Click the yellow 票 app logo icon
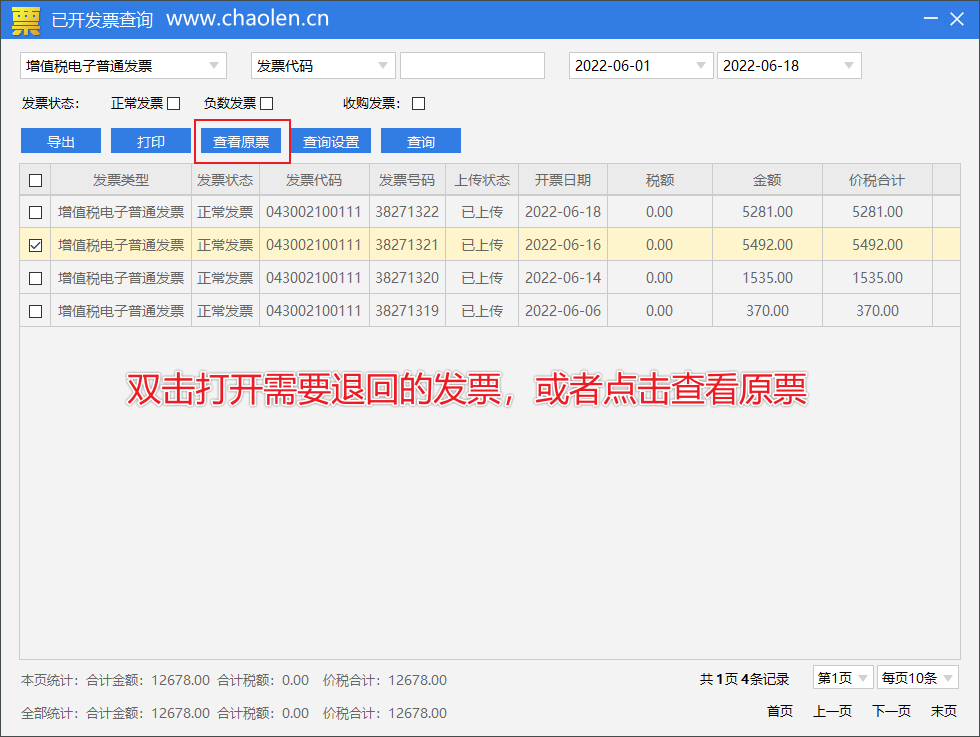 [25, 19]
